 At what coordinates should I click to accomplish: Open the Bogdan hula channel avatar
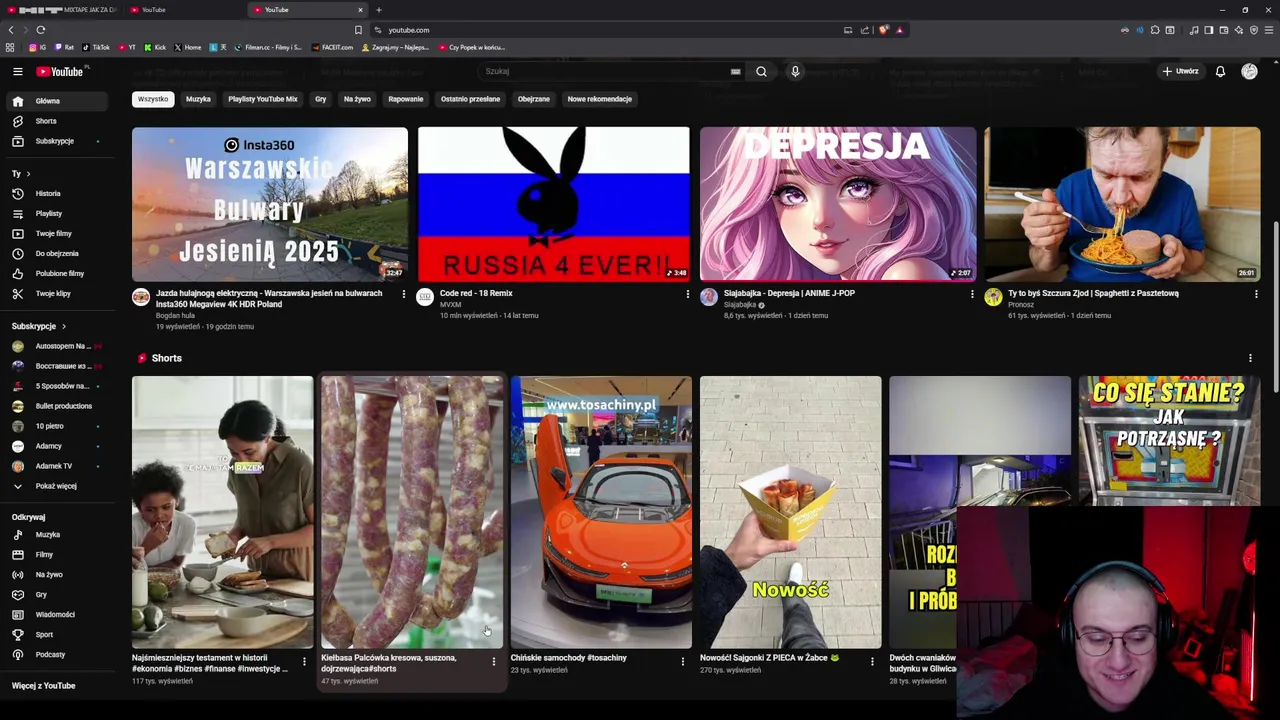pyautogui.click(x=141, y=297)
